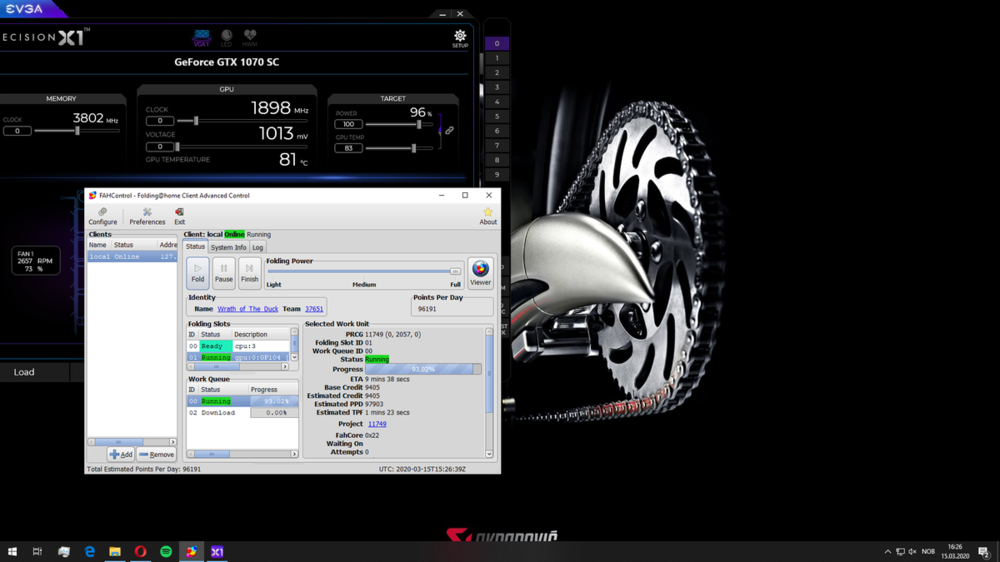Viewport: 1000px width, 562px height.
Task: Click the voltage offset input field
Action: pos(159,147)
